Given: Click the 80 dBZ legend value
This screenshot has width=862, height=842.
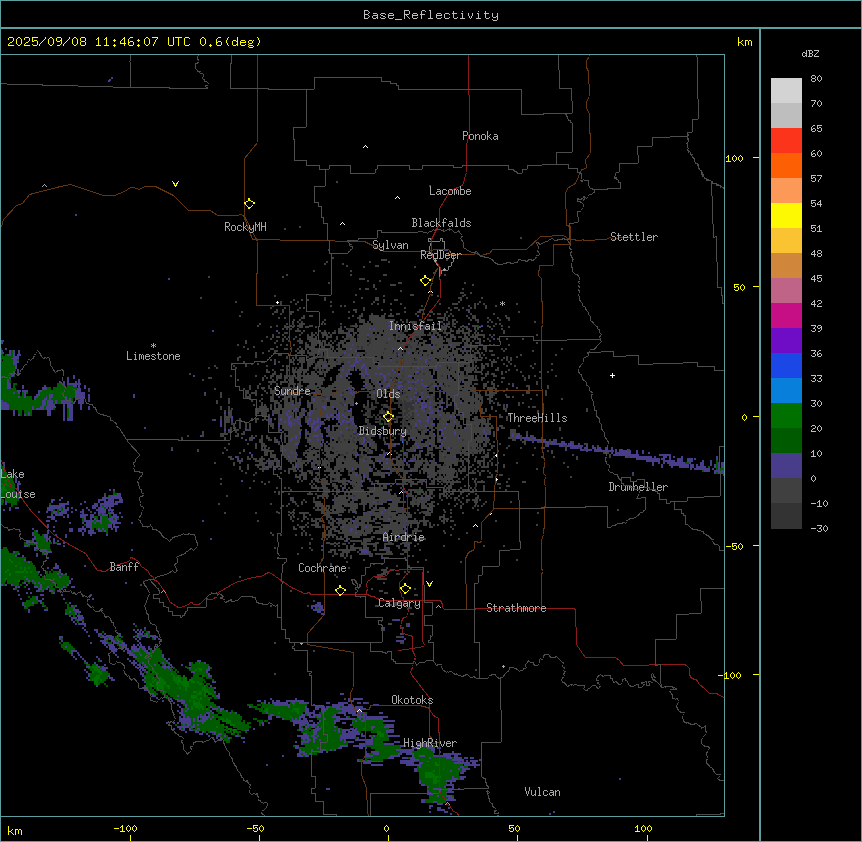Looking at the screenshot, I should (816, 79).
